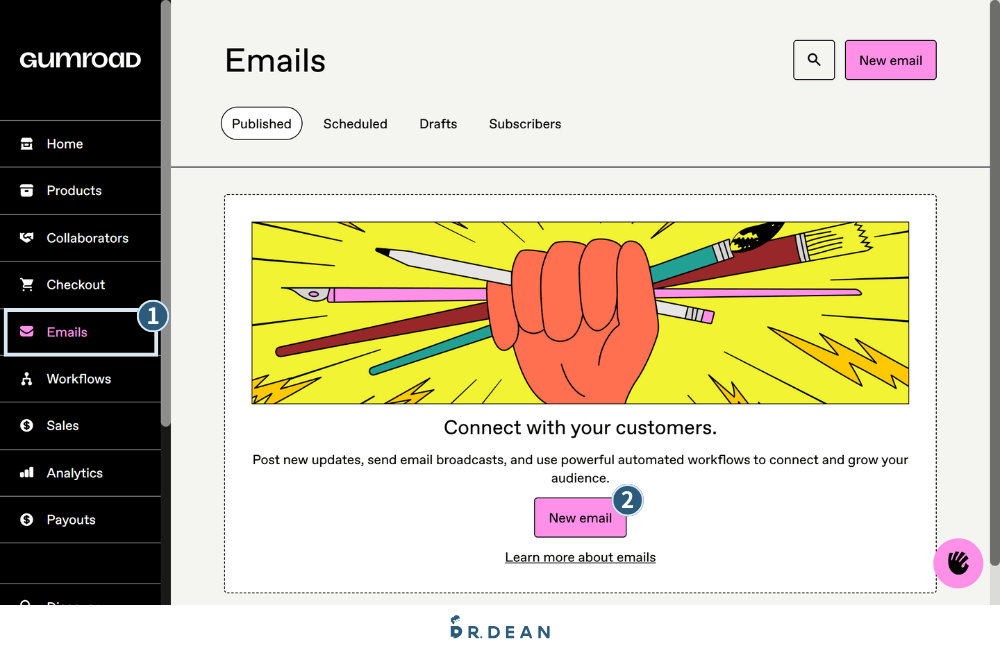Screen dimensions: 1000x650
Task: Open email search with magnifier button
Action: pos(814,60)
